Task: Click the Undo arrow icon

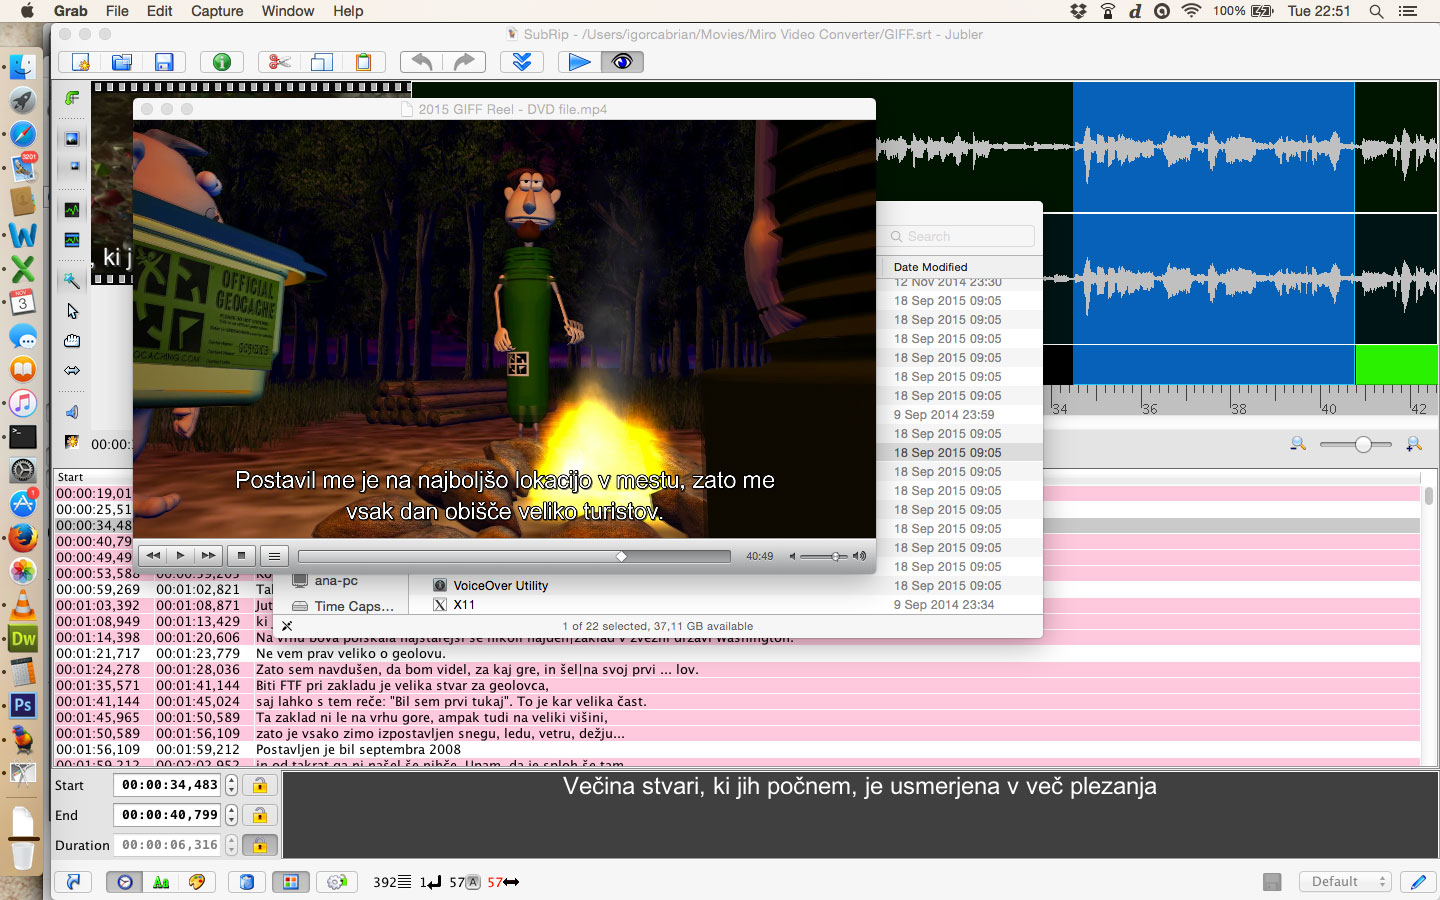Action: click(422, 62)
